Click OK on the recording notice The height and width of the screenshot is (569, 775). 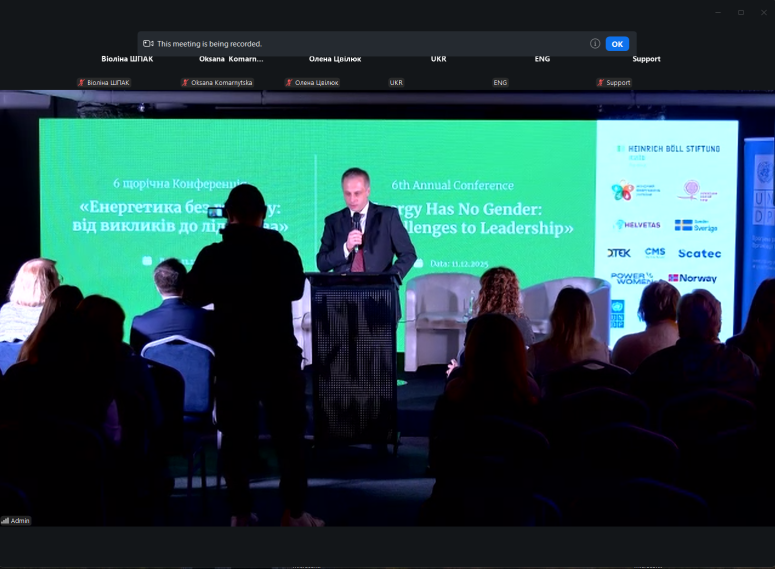pyautogui.click(x=617, y=44)
